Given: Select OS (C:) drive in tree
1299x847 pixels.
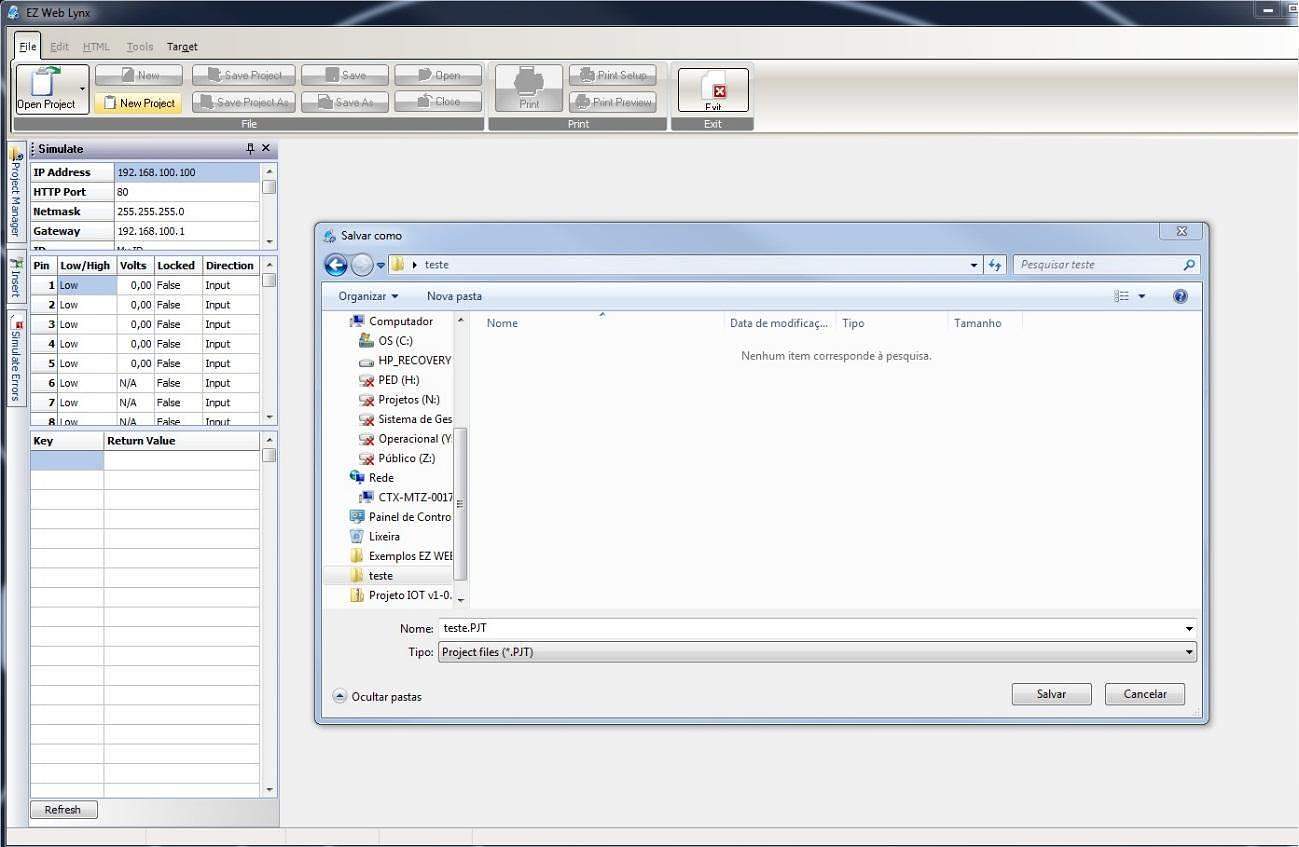Looking at the screenshot, I should [395, 341].
